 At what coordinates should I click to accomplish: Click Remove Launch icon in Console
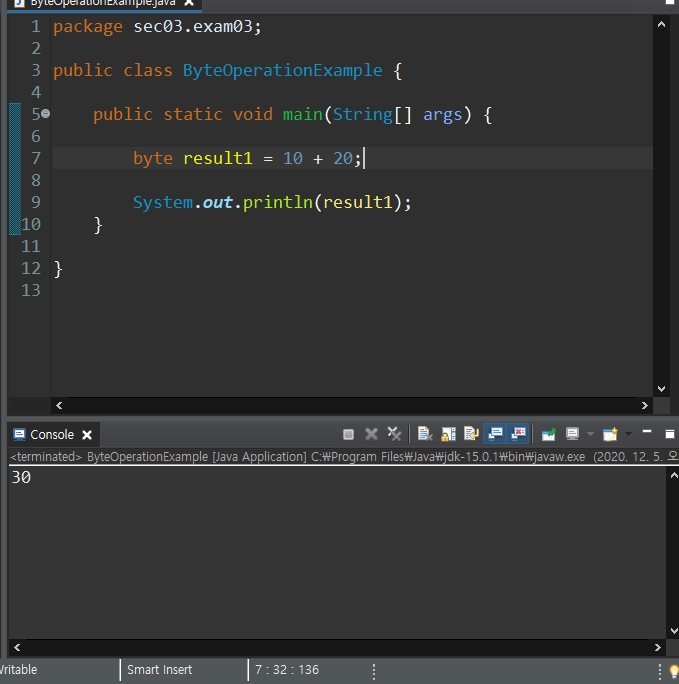point(371,434)
